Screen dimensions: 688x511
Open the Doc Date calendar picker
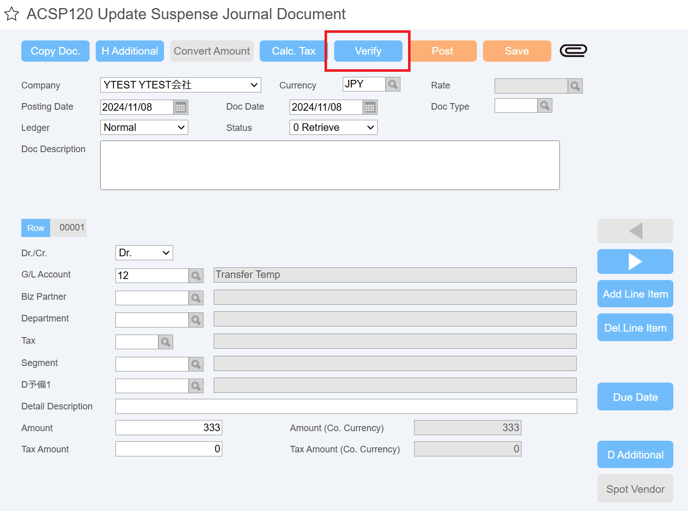click(x=370, y=107)
